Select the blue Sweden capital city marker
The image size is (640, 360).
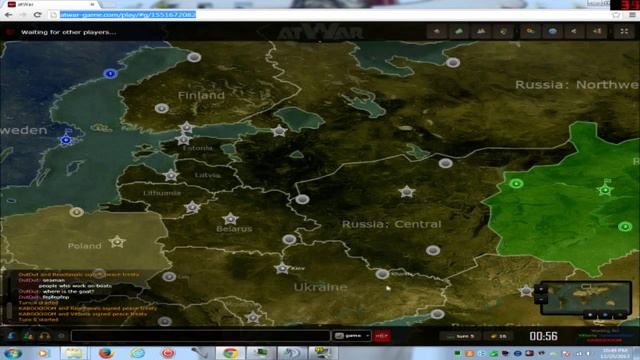(x=66, y=140)
